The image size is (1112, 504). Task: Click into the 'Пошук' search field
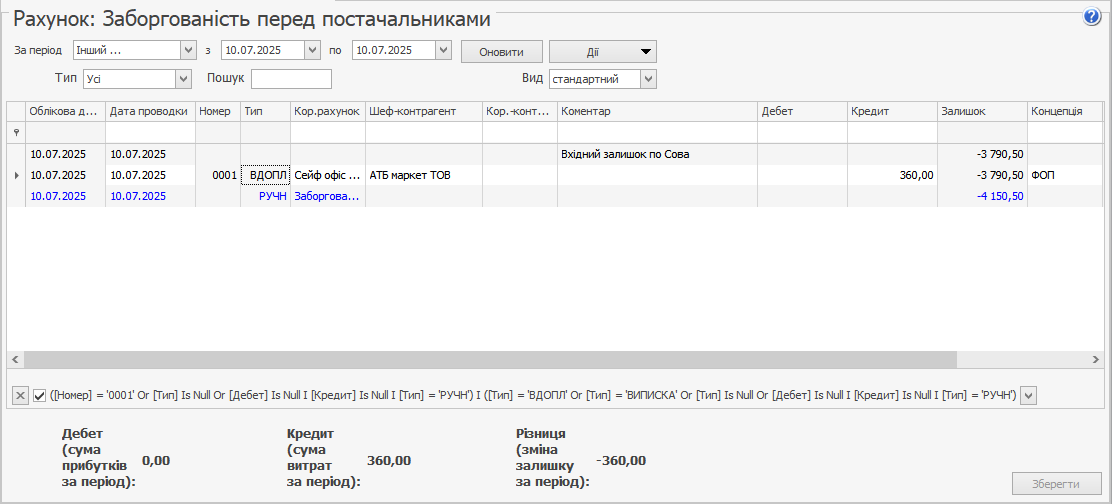pyautogui.click(x=291, y=79)
